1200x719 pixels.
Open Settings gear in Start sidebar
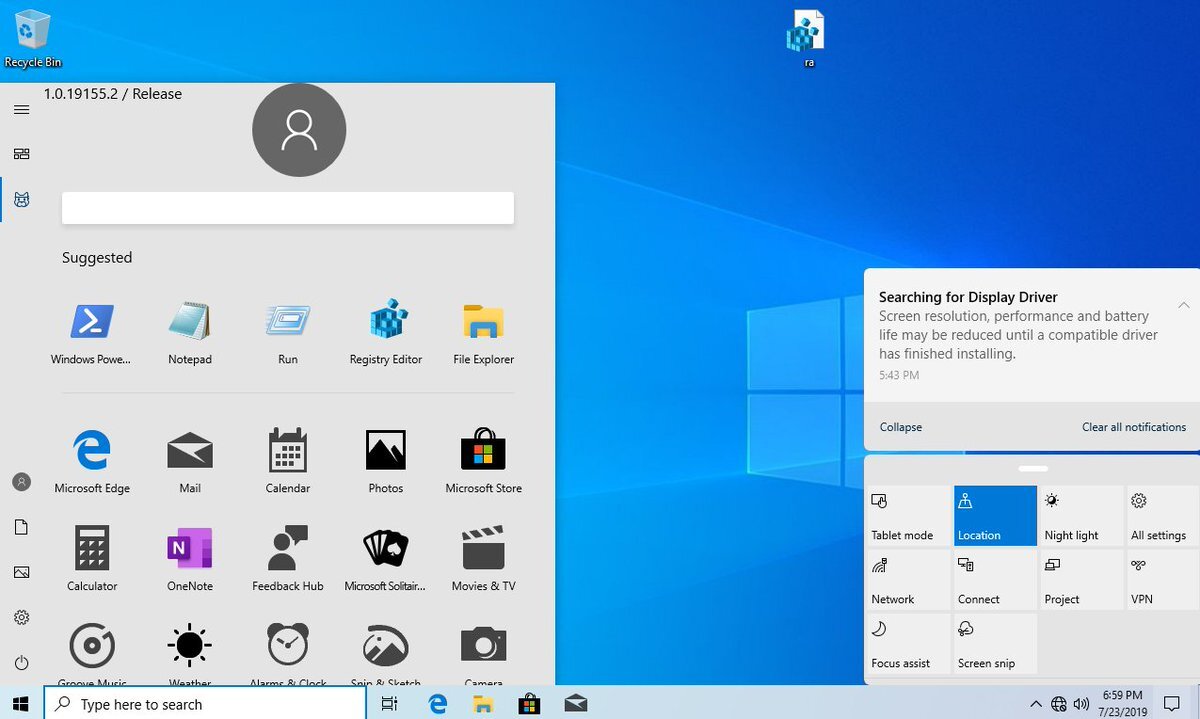click(21, 618)
